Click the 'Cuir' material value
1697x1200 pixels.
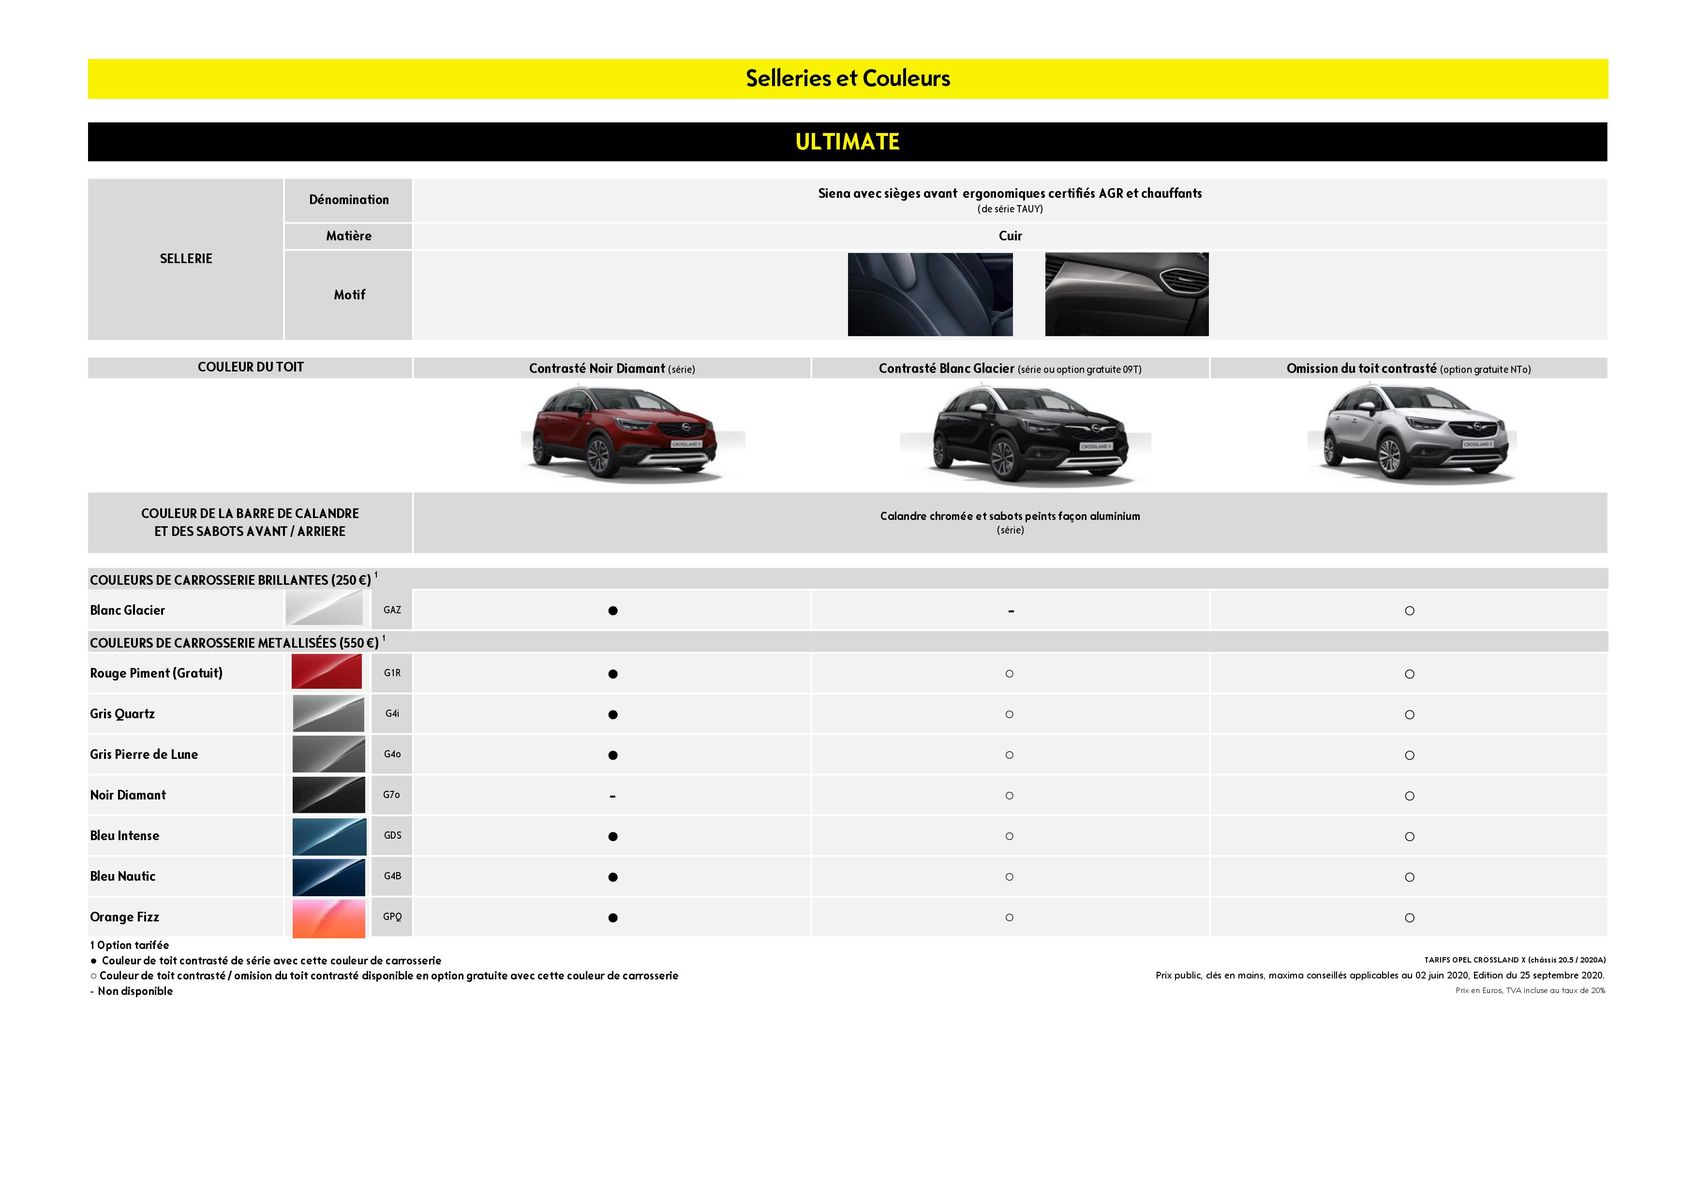[1010, 236]
